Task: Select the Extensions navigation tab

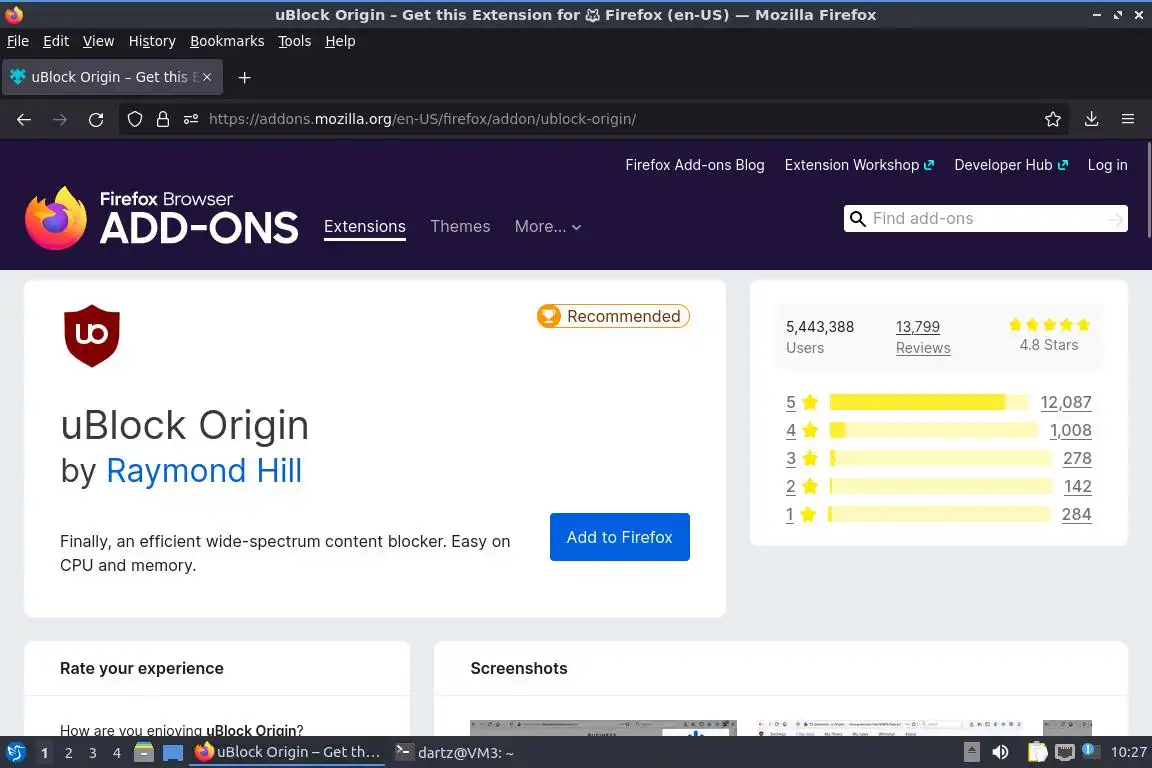Action: [x=364, y=227]
